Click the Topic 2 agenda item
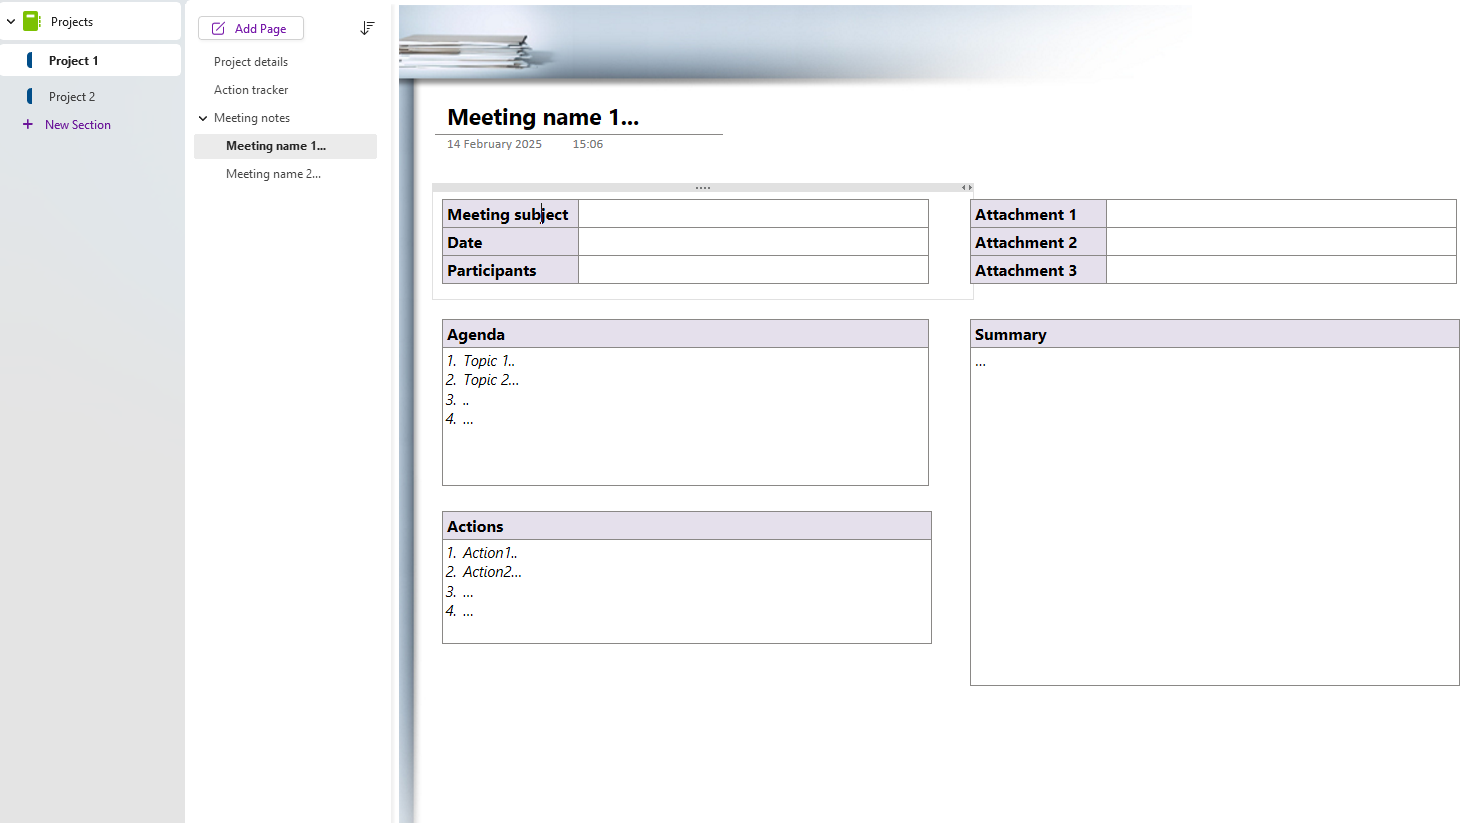Screen dimensions: 1481x823 point(490,380)
